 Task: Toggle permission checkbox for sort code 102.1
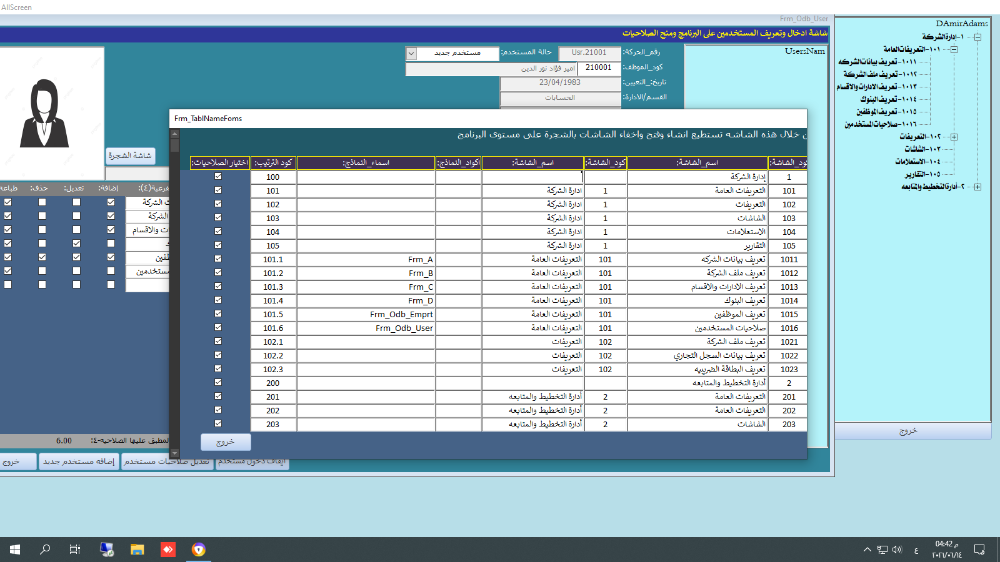(218, 341)
